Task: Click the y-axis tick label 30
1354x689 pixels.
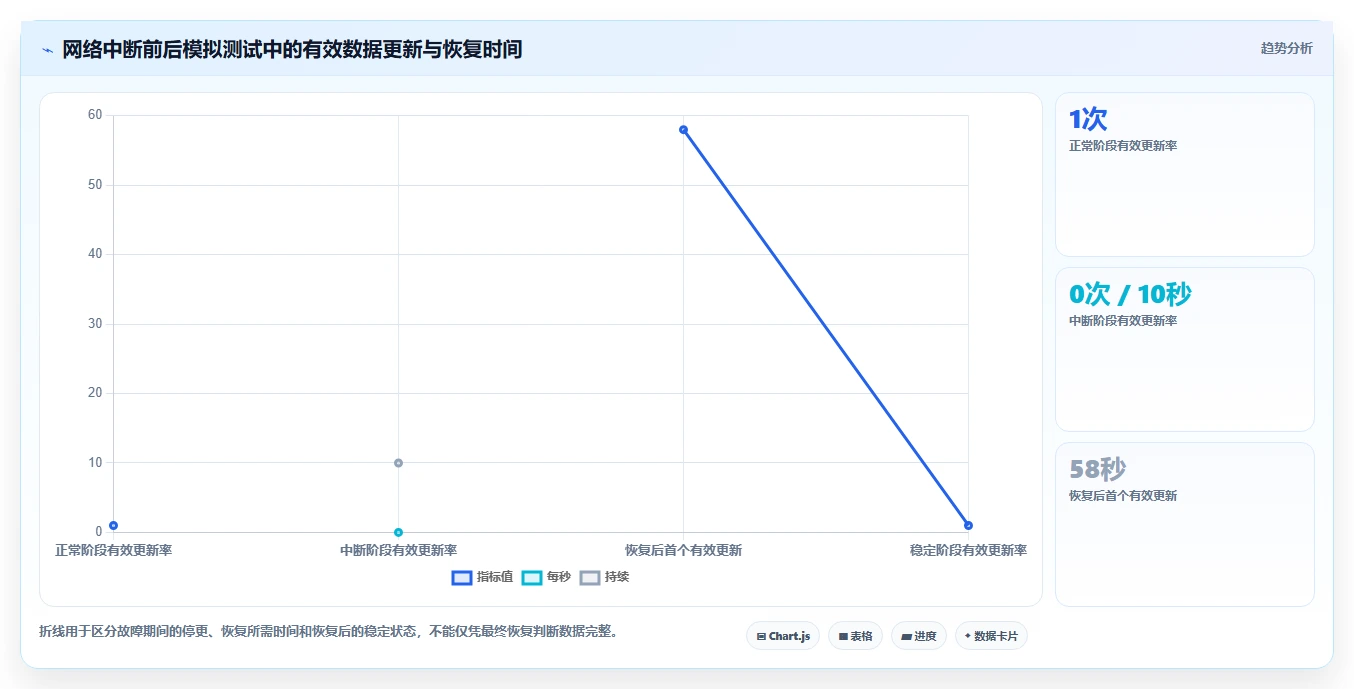Action: [95, 324]
